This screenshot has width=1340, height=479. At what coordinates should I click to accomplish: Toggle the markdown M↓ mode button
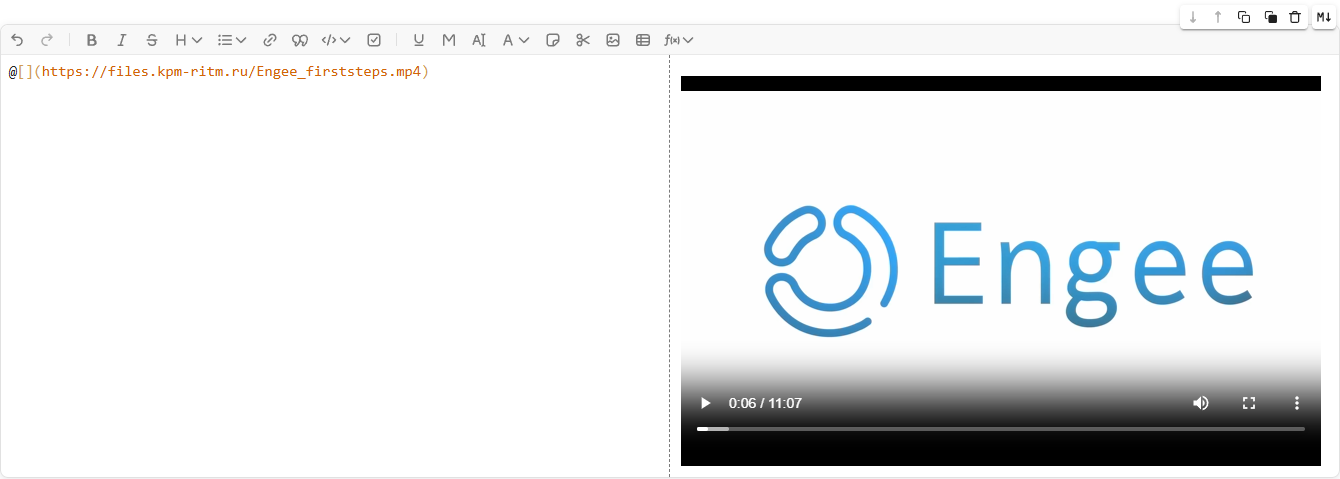pos(1324,17)
